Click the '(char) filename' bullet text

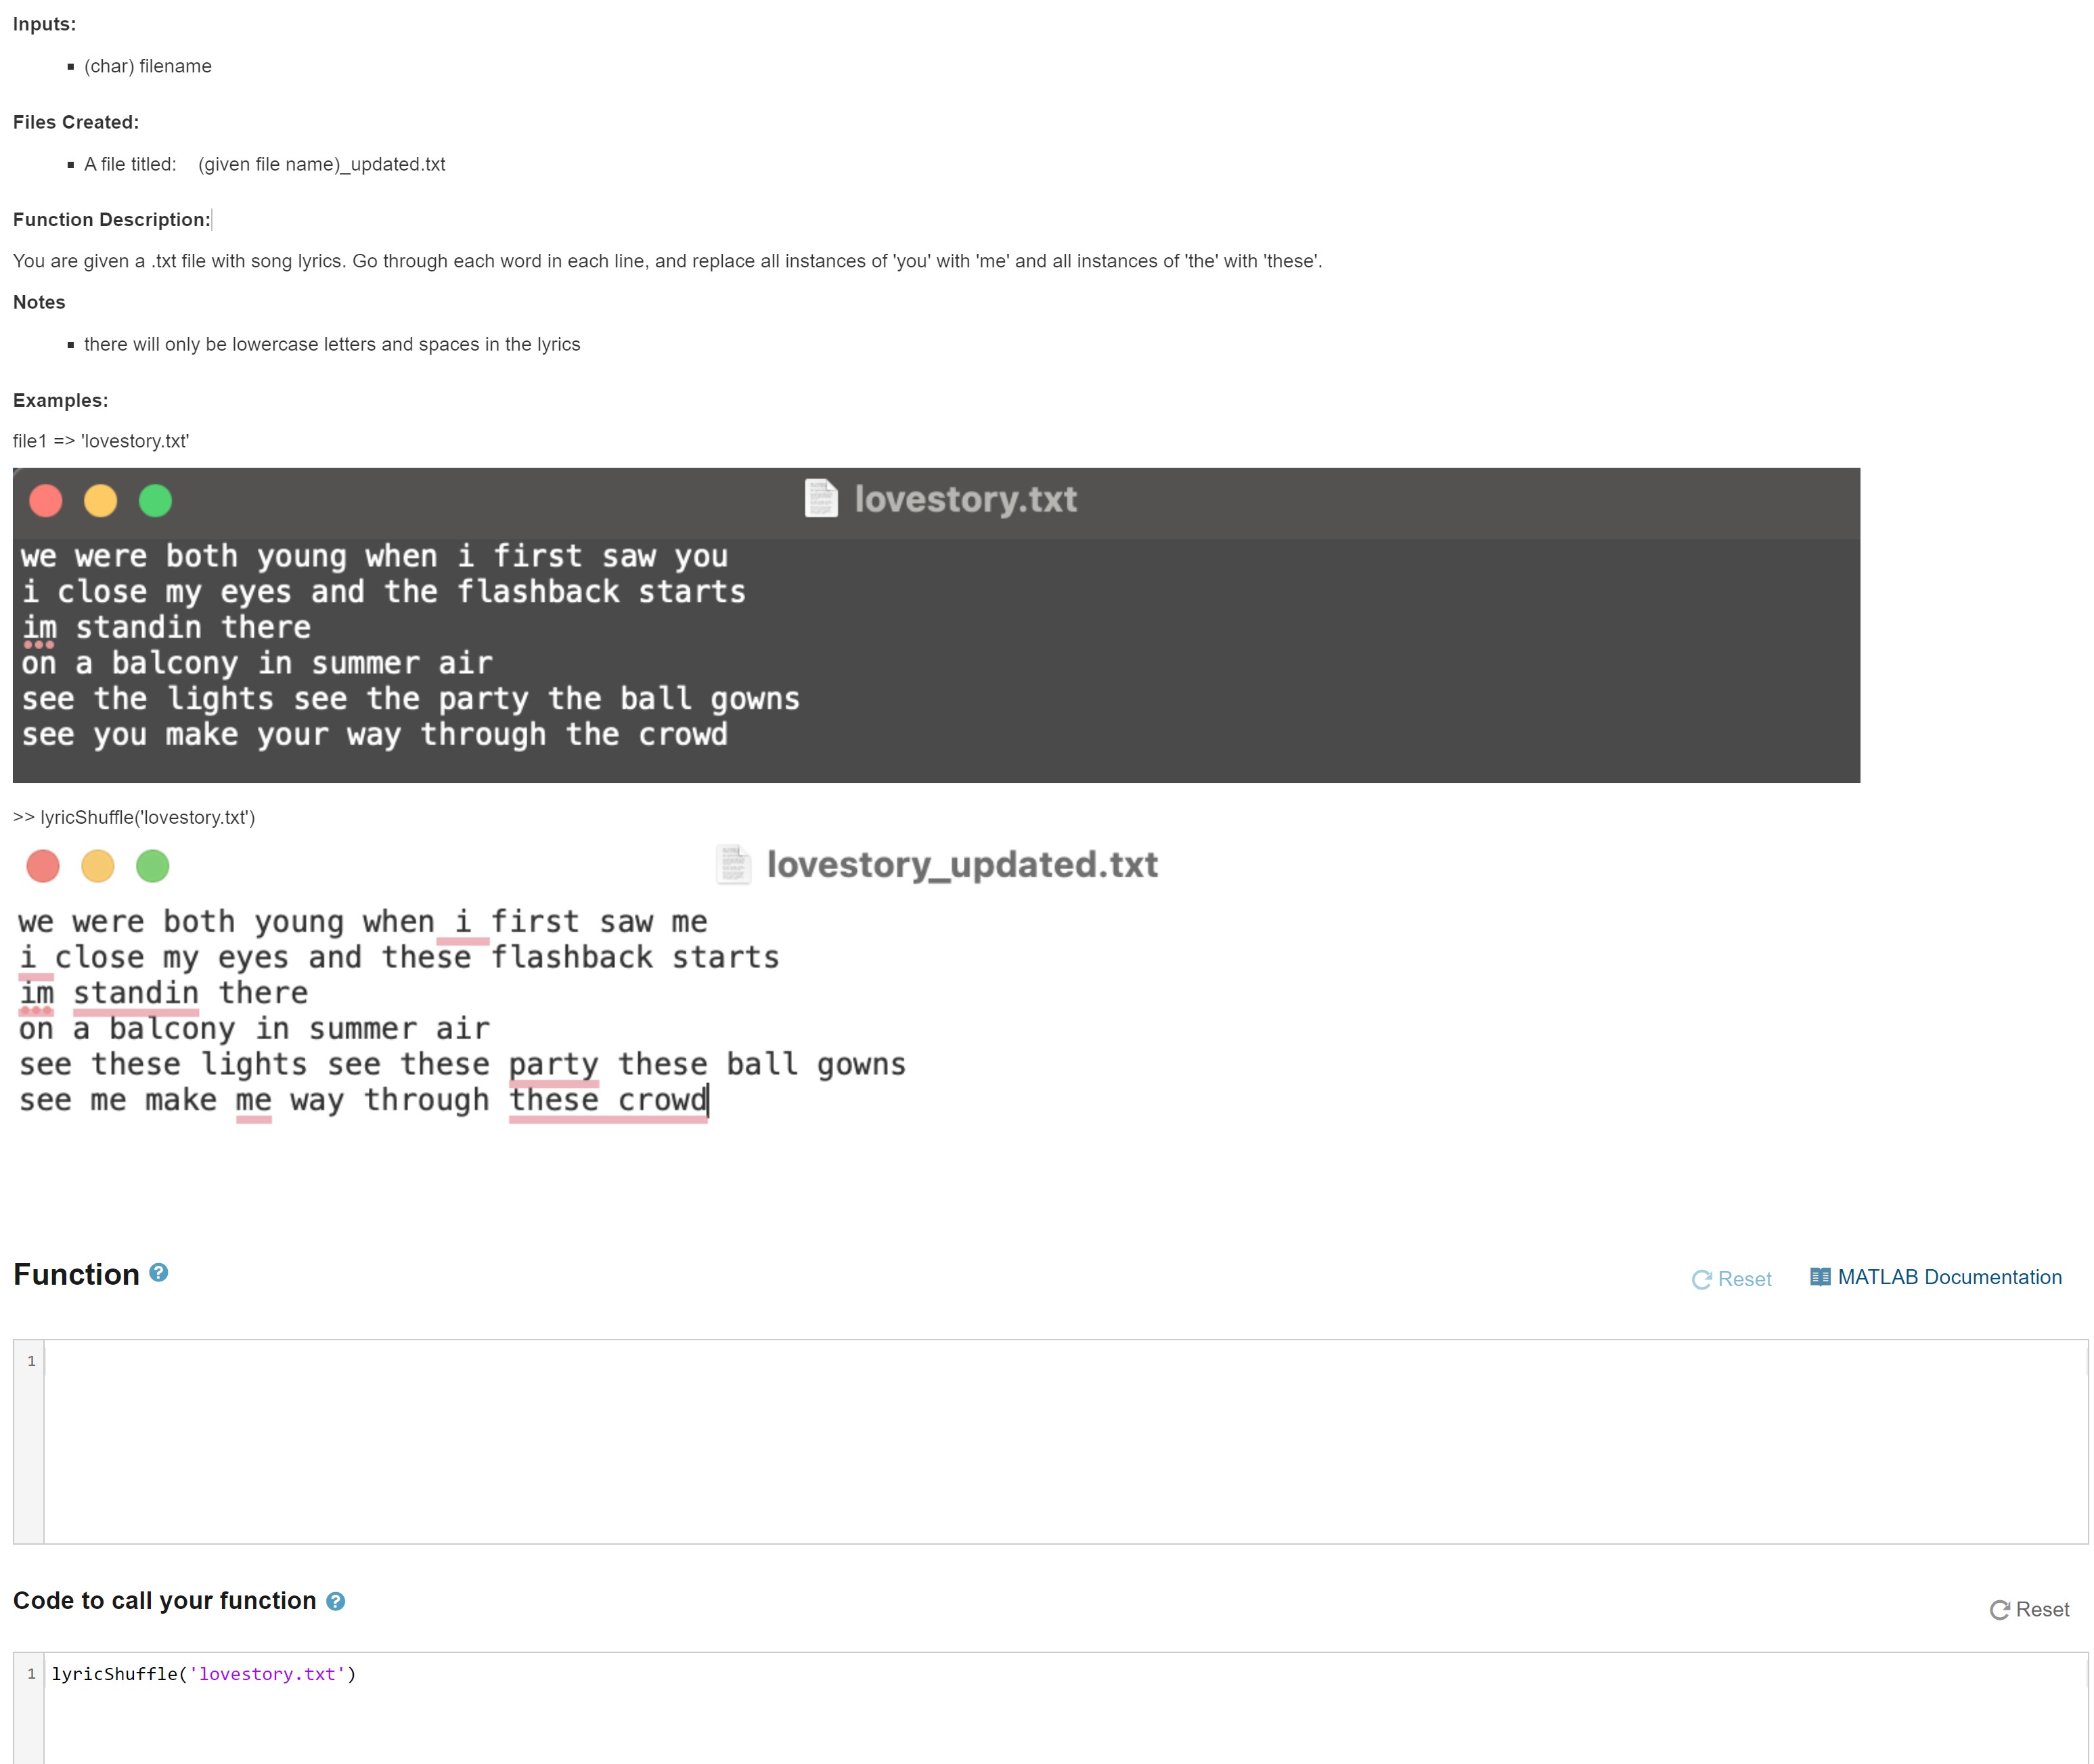(148, 66)
